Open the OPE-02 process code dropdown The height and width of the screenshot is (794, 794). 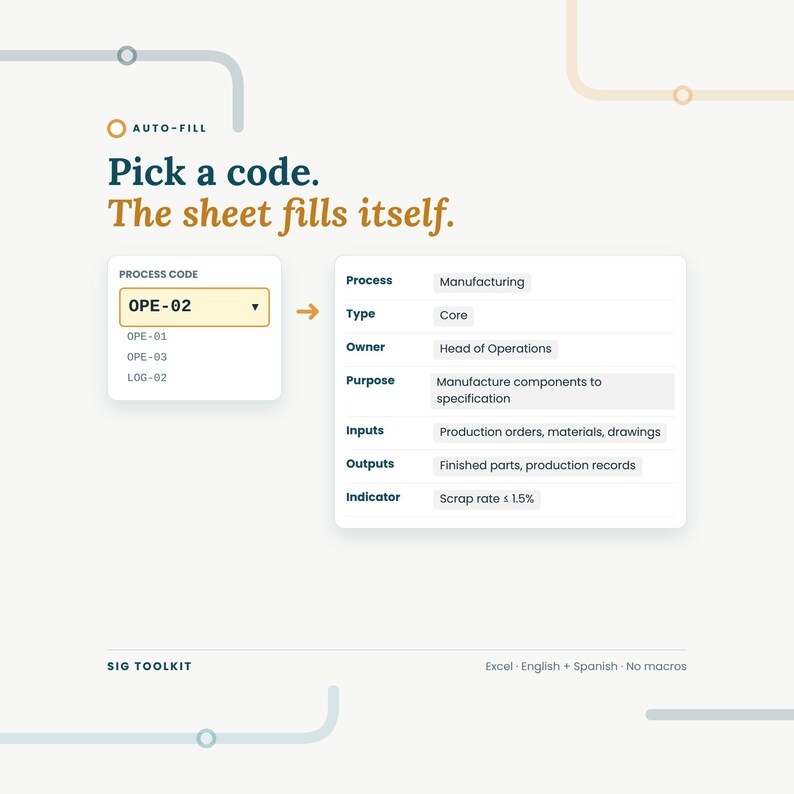tap(194, 307)
